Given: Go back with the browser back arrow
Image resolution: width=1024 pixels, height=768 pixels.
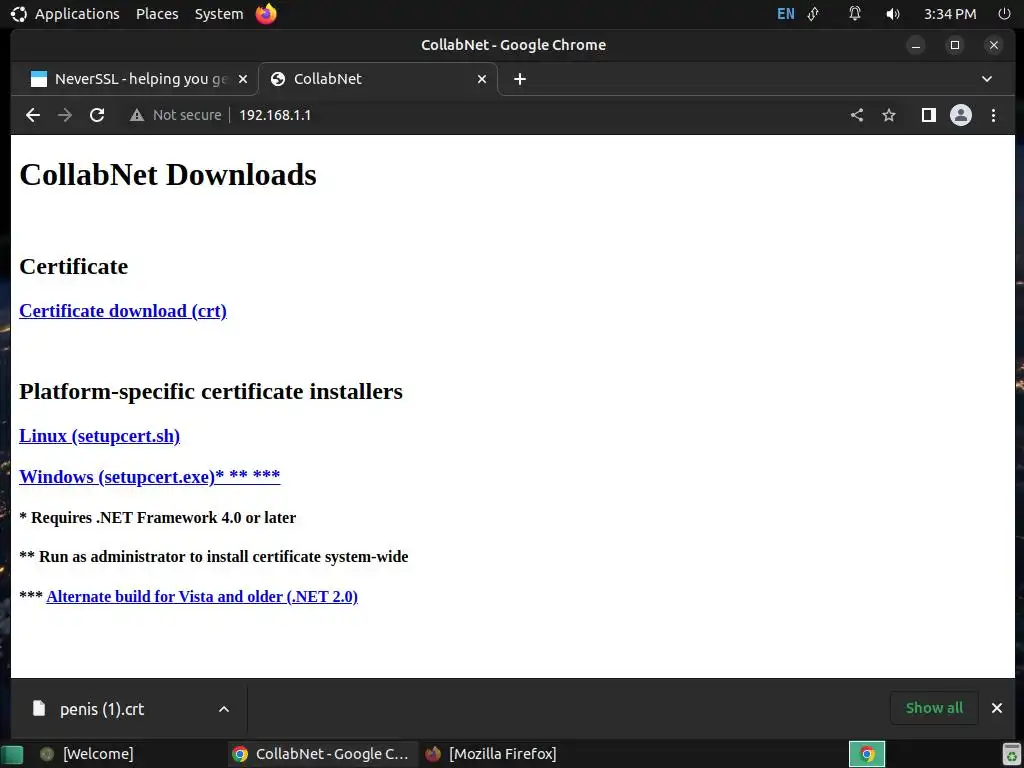Looking at the screenshot, I should [x=33, y=115].
